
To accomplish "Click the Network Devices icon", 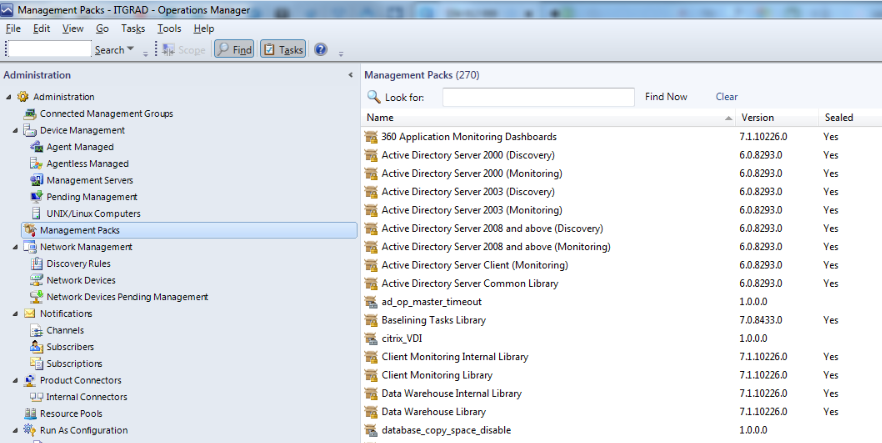I will coord(37,280).
